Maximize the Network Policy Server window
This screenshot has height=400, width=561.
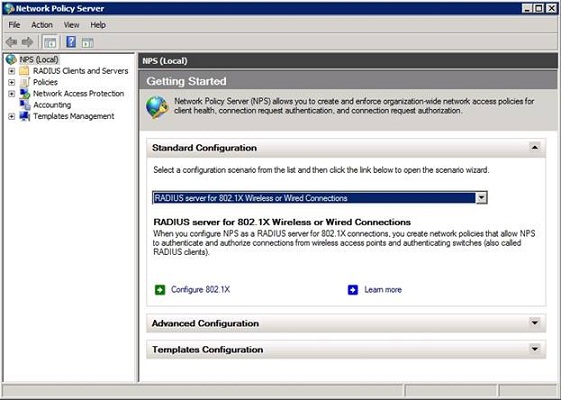539,8
